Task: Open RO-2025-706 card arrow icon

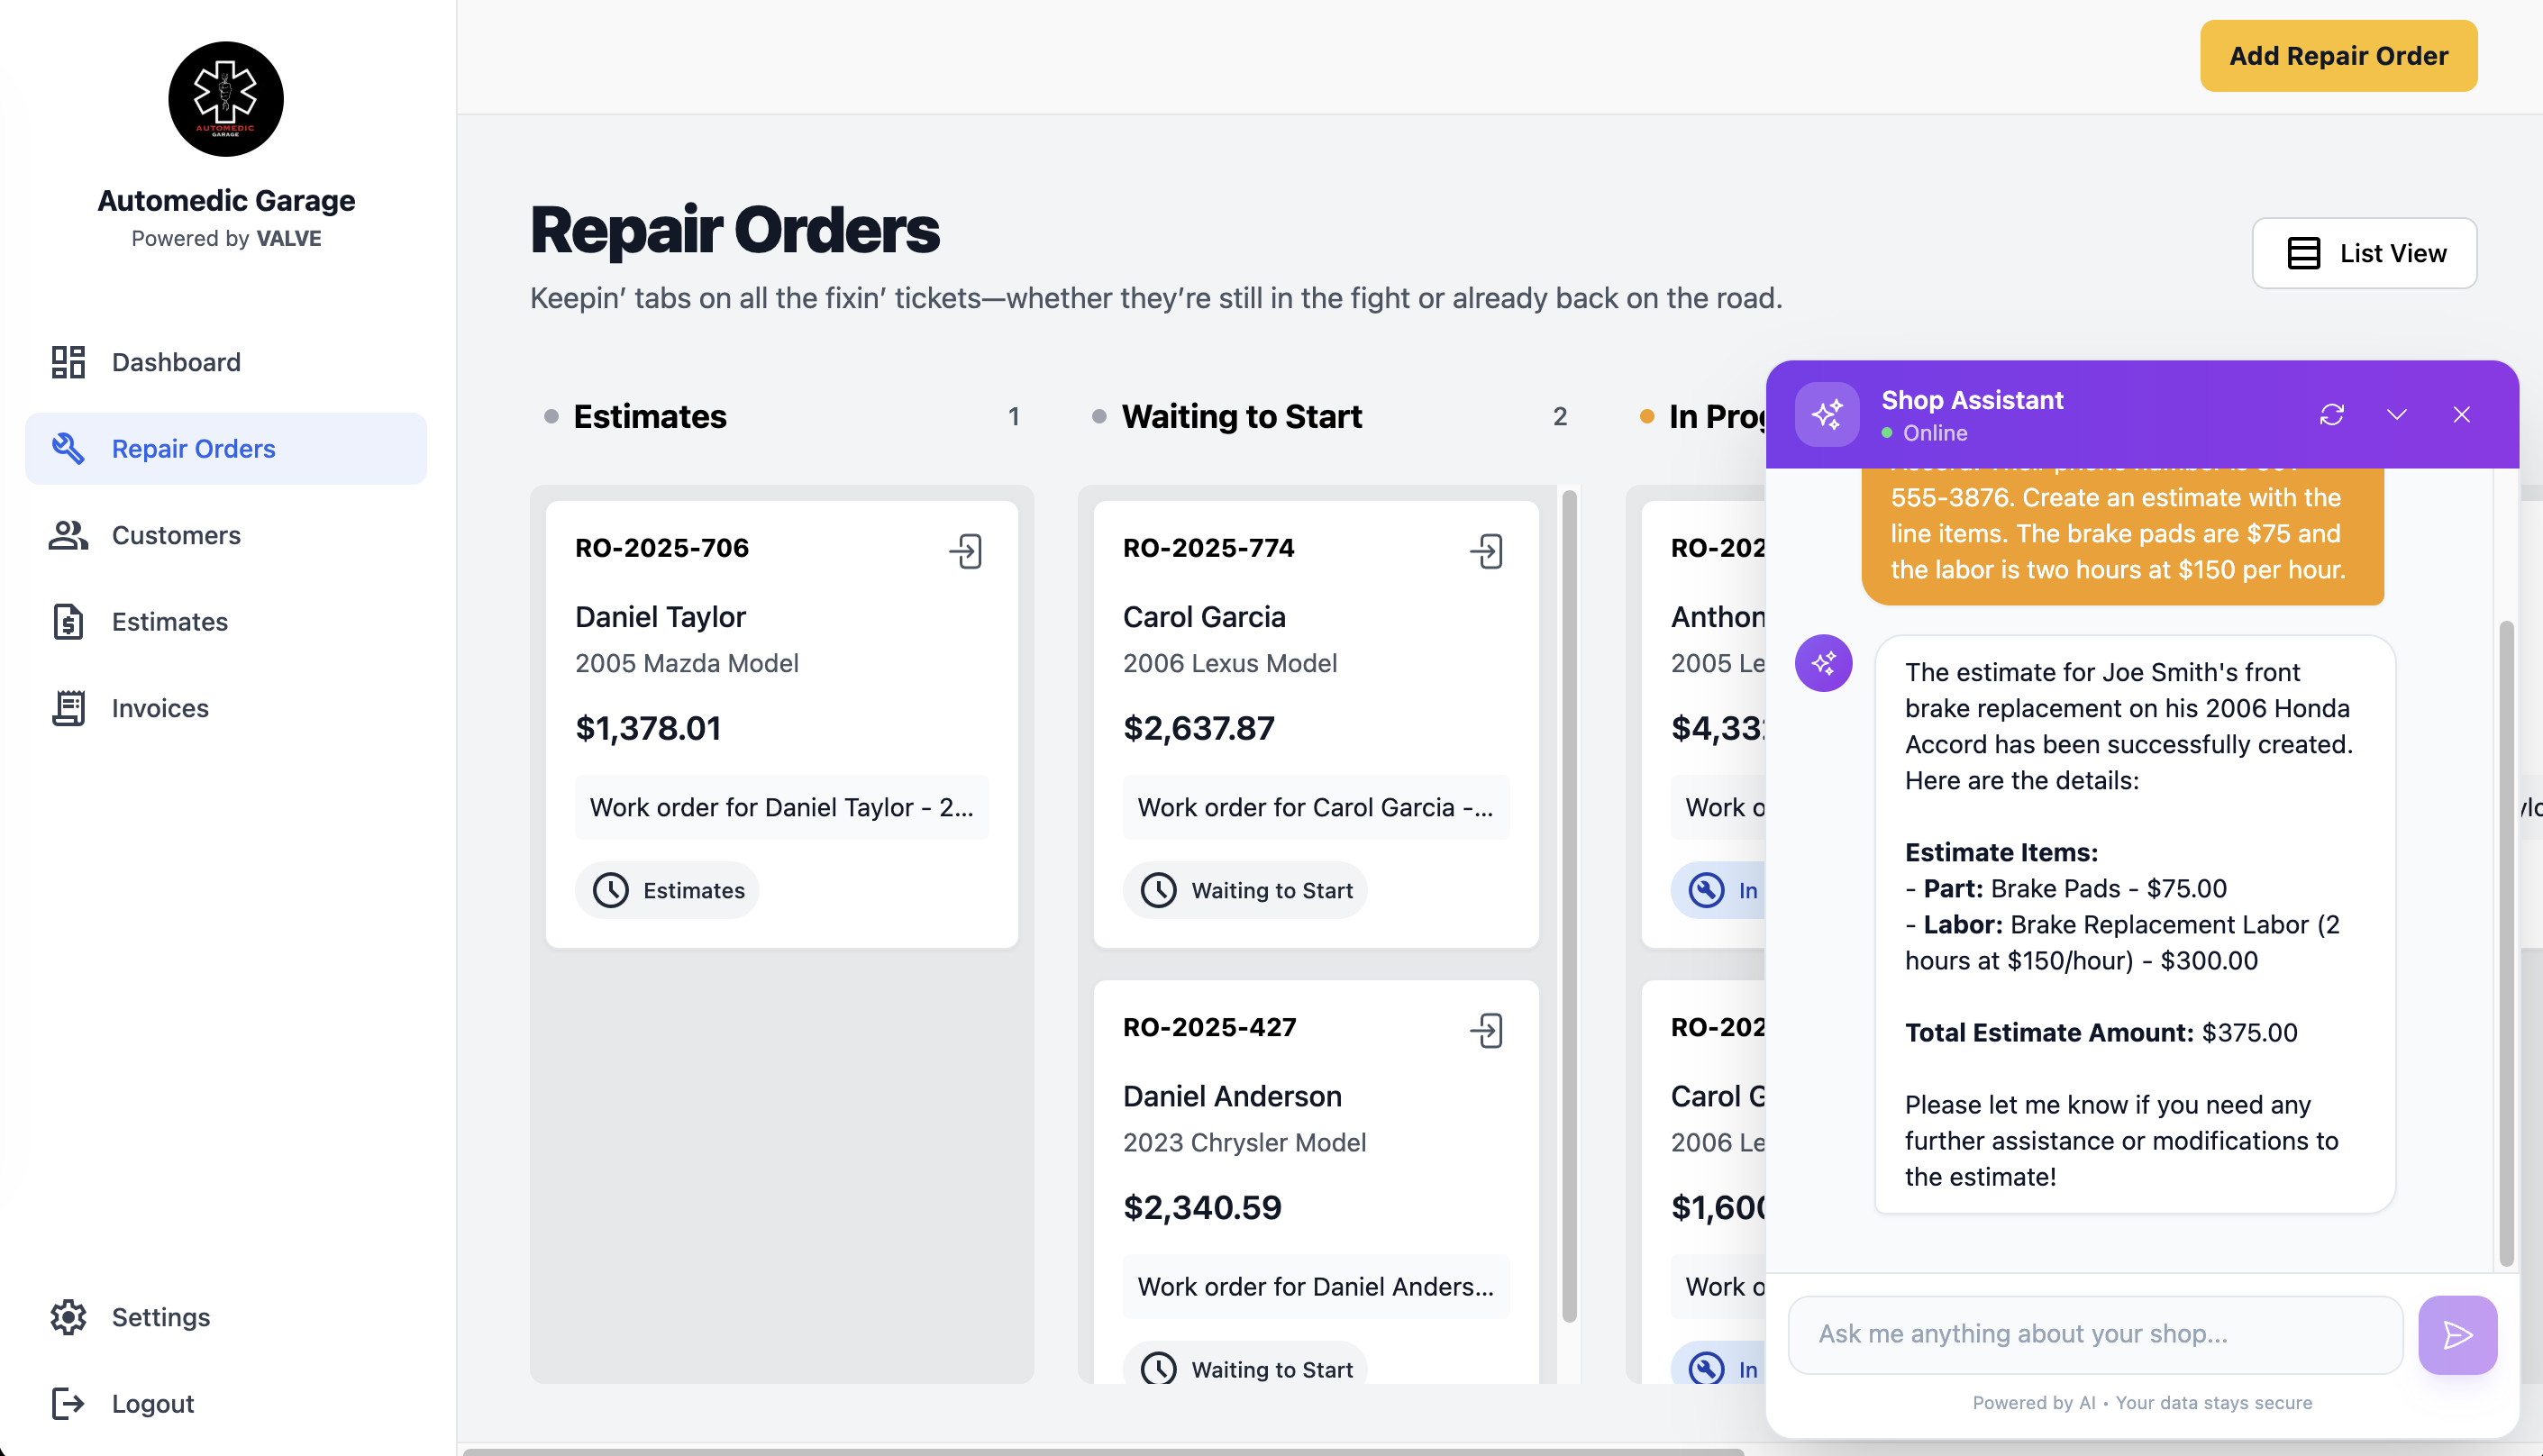Action: pos(965,551)
